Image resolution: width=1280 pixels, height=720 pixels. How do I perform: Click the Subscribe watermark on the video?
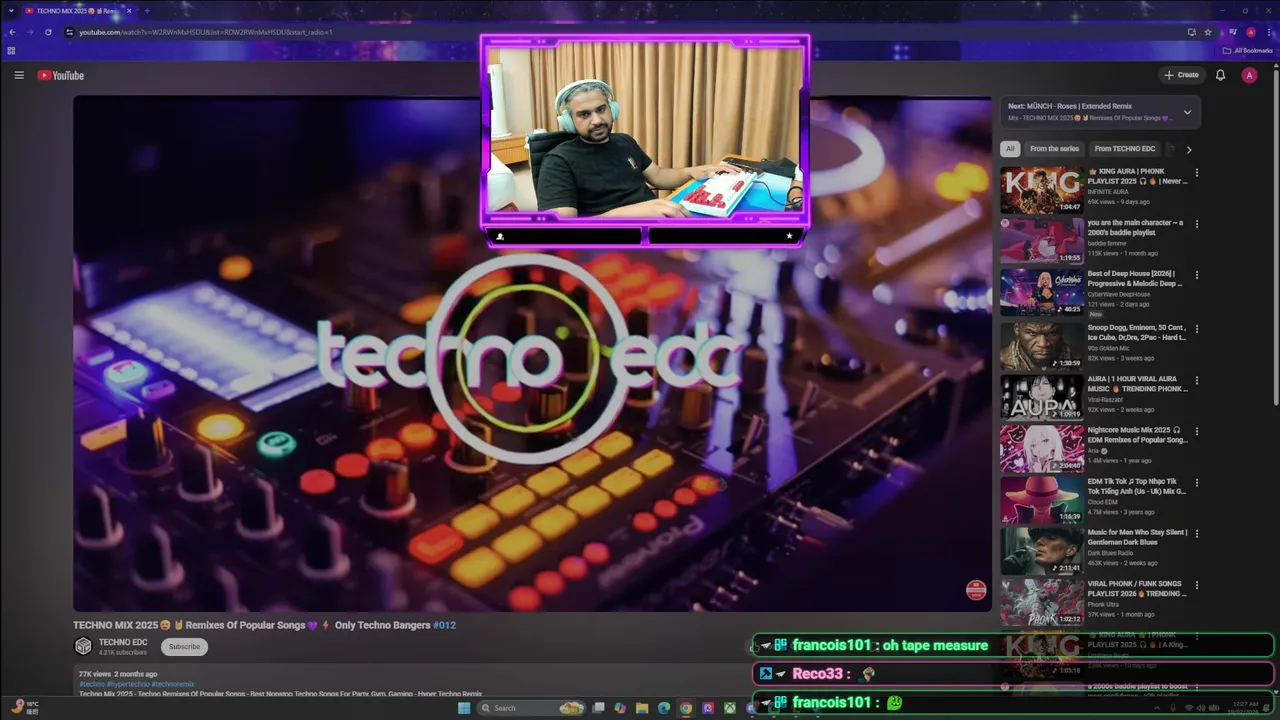point(976,590)
